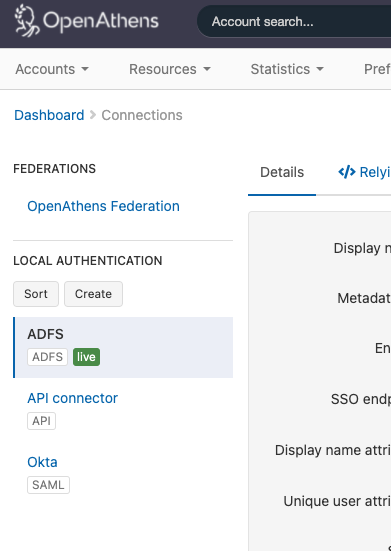Open the OpenAthens Federation link
Screen dimensions: 391x551
coord(103,206)
